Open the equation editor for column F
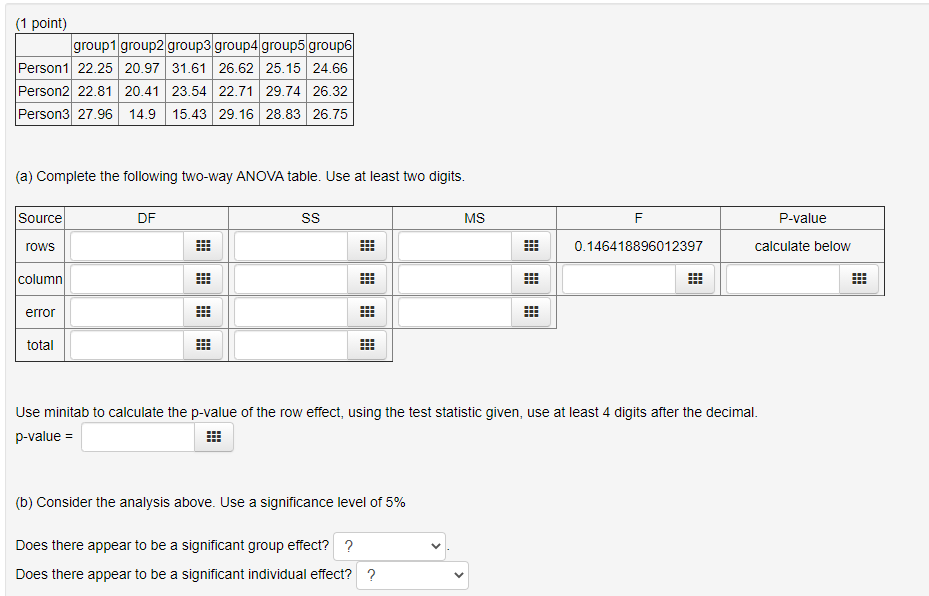The height and width of the screenshot is (596, 929). pos(695,279)
